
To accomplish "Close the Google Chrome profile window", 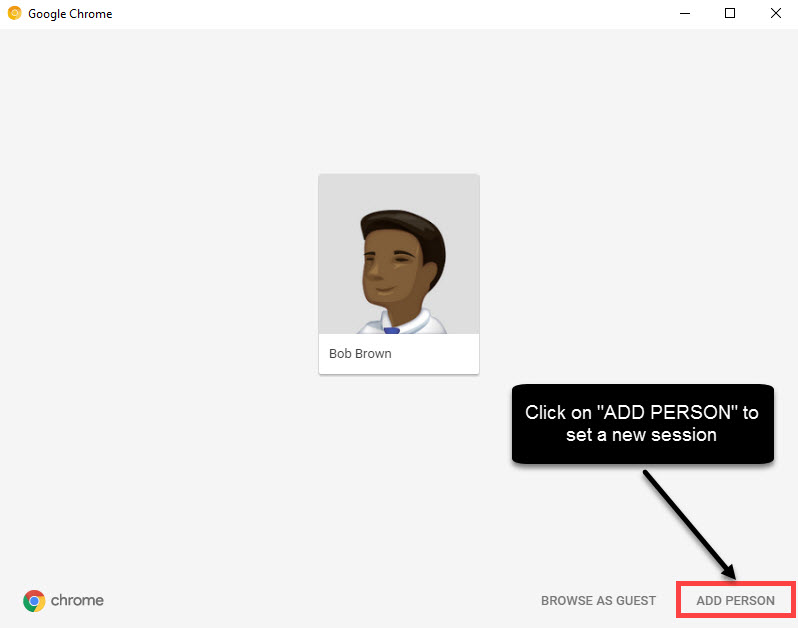I will [x=776, y=13].
